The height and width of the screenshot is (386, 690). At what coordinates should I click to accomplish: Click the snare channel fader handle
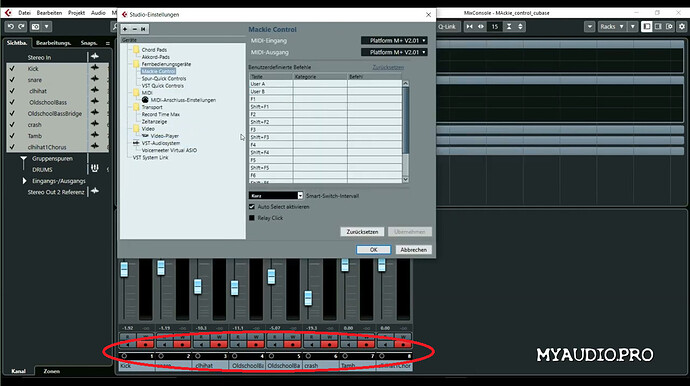(161, 267)
